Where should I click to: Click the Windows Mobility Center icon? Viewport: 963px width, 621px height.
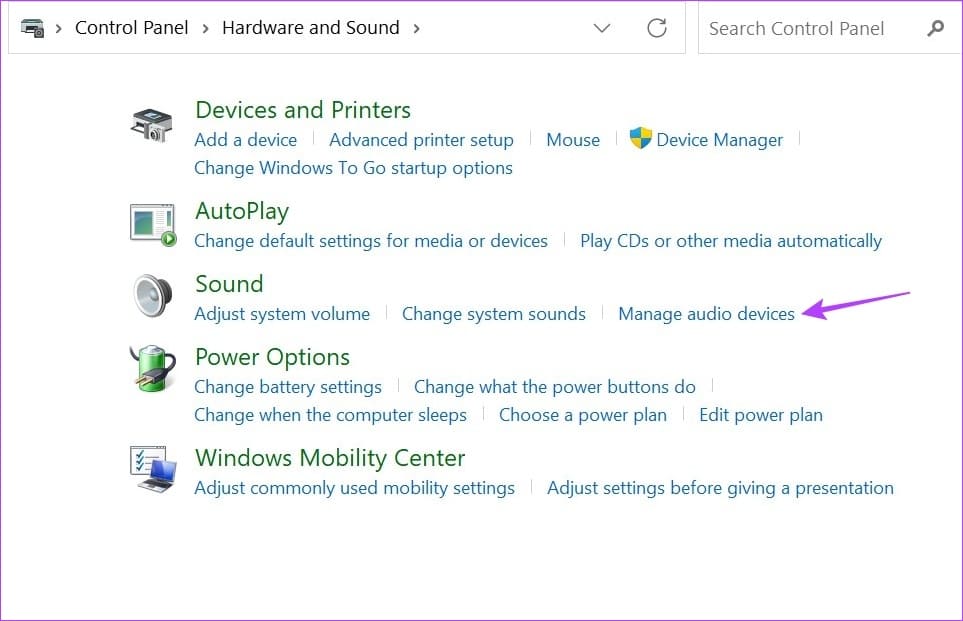tap(152, 470)
